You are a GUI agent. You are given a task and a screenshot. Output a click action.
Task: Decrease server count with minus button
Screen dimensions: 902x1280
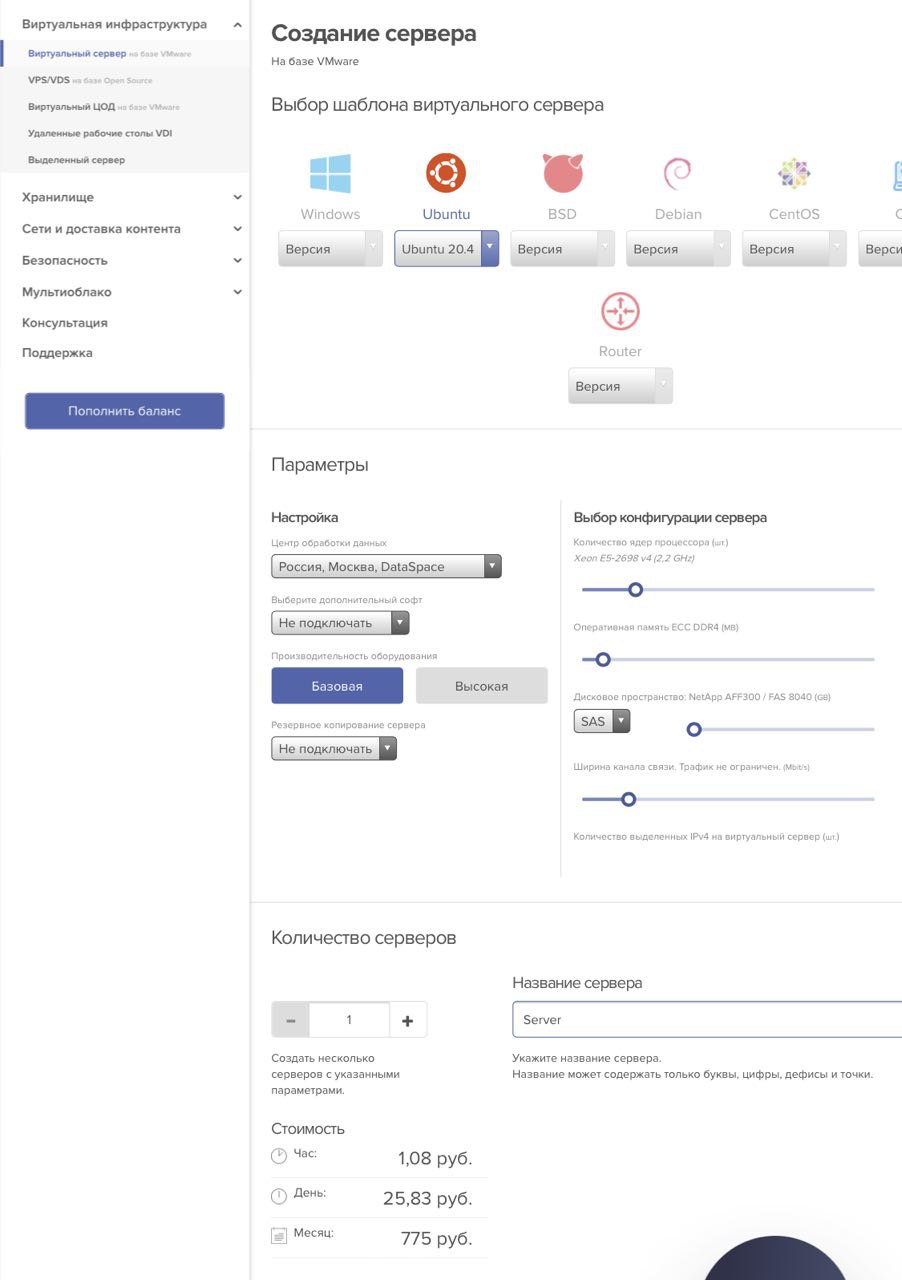291,1020
